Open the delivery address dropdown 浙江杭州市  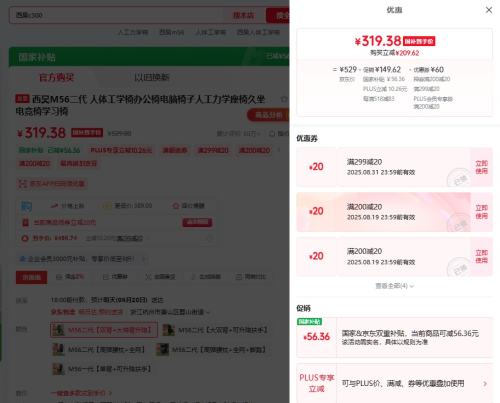(x=170, y=312)
